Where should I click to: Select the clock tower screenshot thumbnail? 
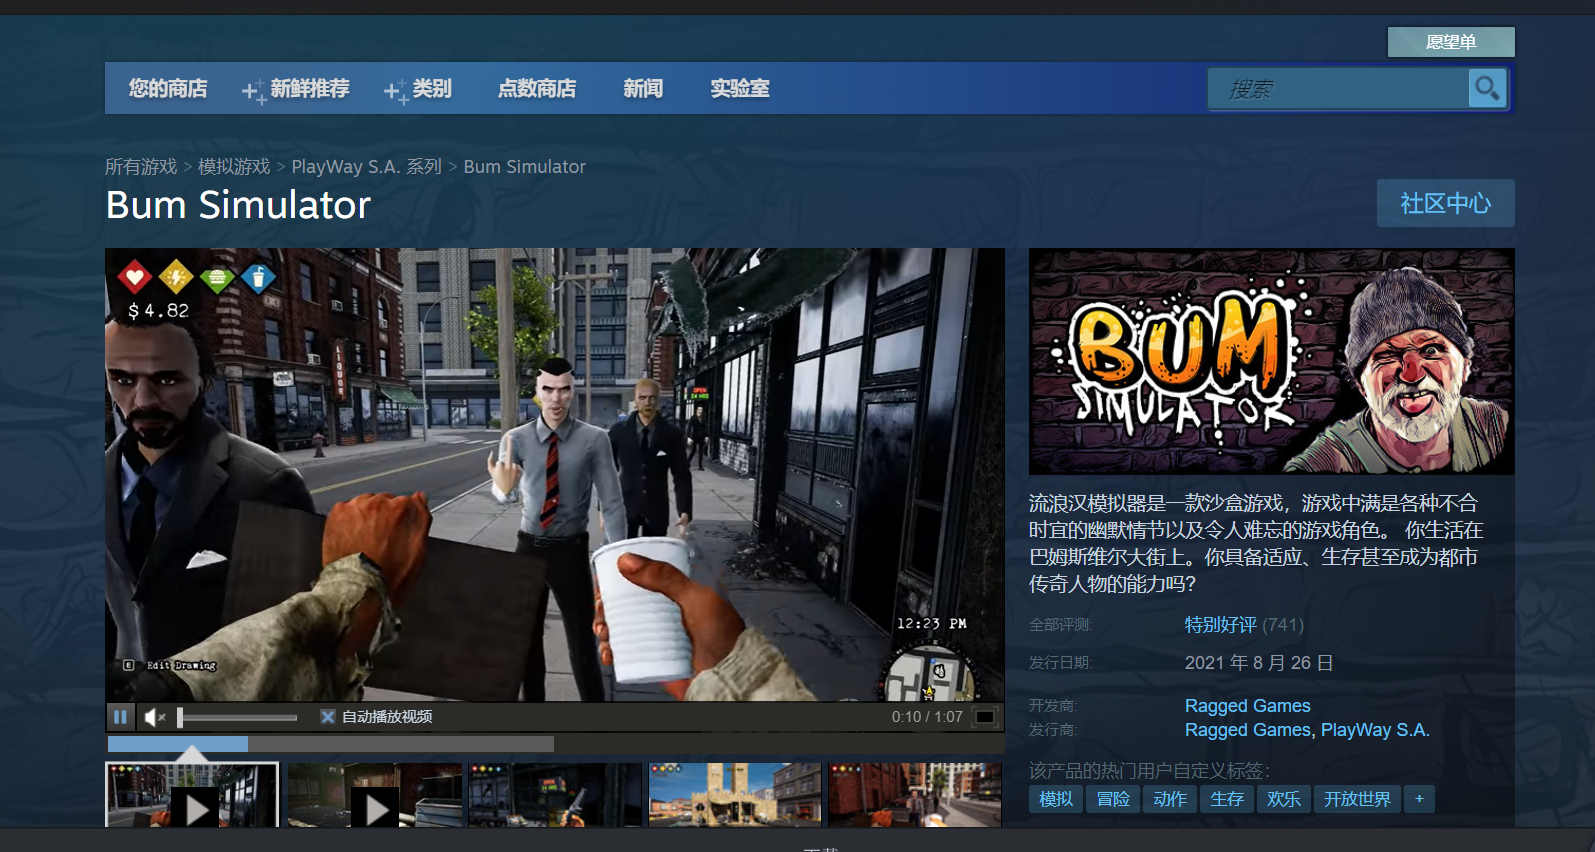tap(735, 795)
